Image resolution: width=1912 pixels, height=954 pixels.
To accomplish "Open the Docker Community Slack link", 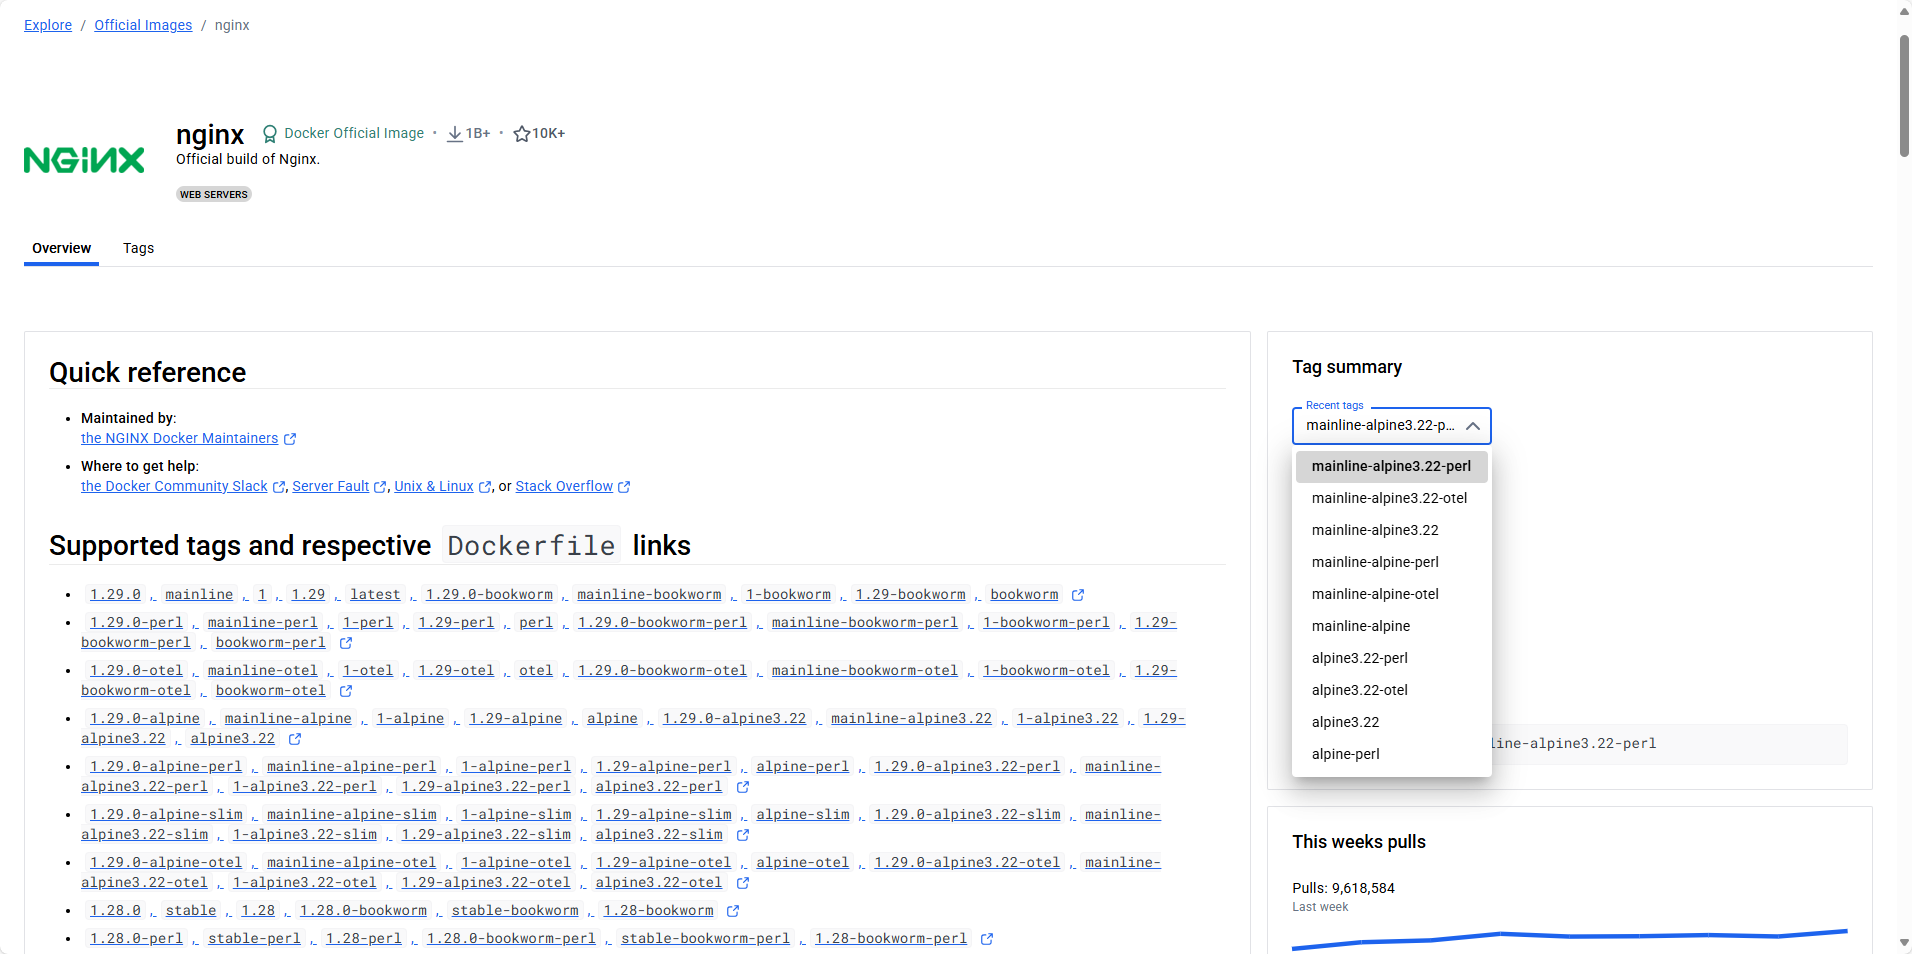I will pyautogui.click(x=174, y=486).
